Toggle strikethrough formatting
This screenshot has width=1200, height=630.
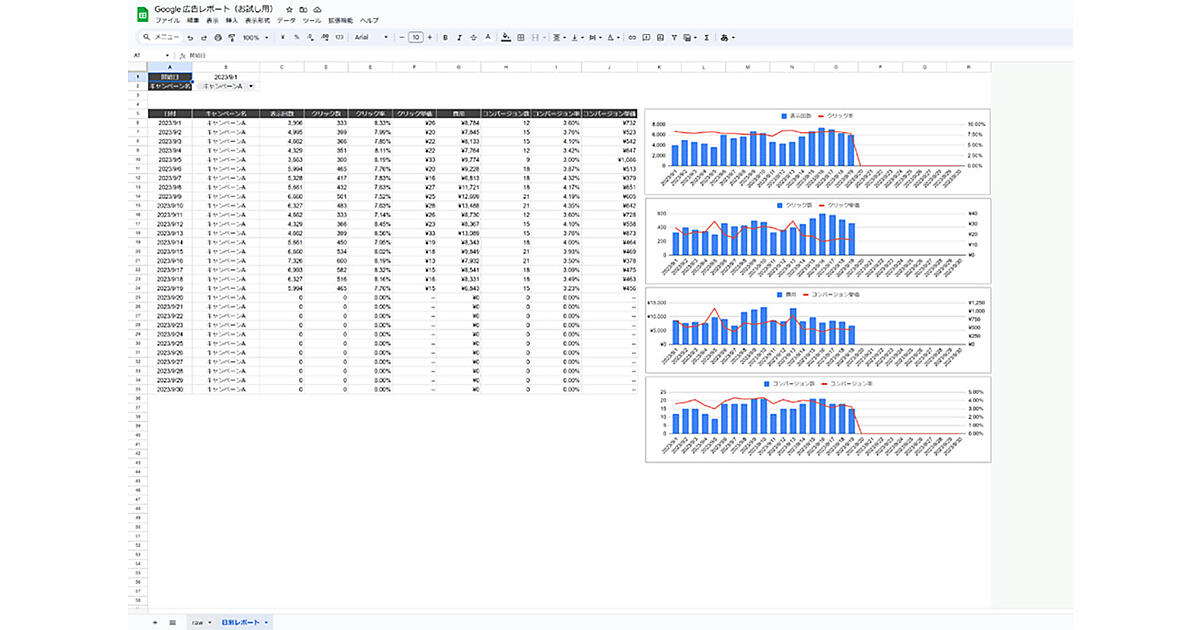pos(473,38)
